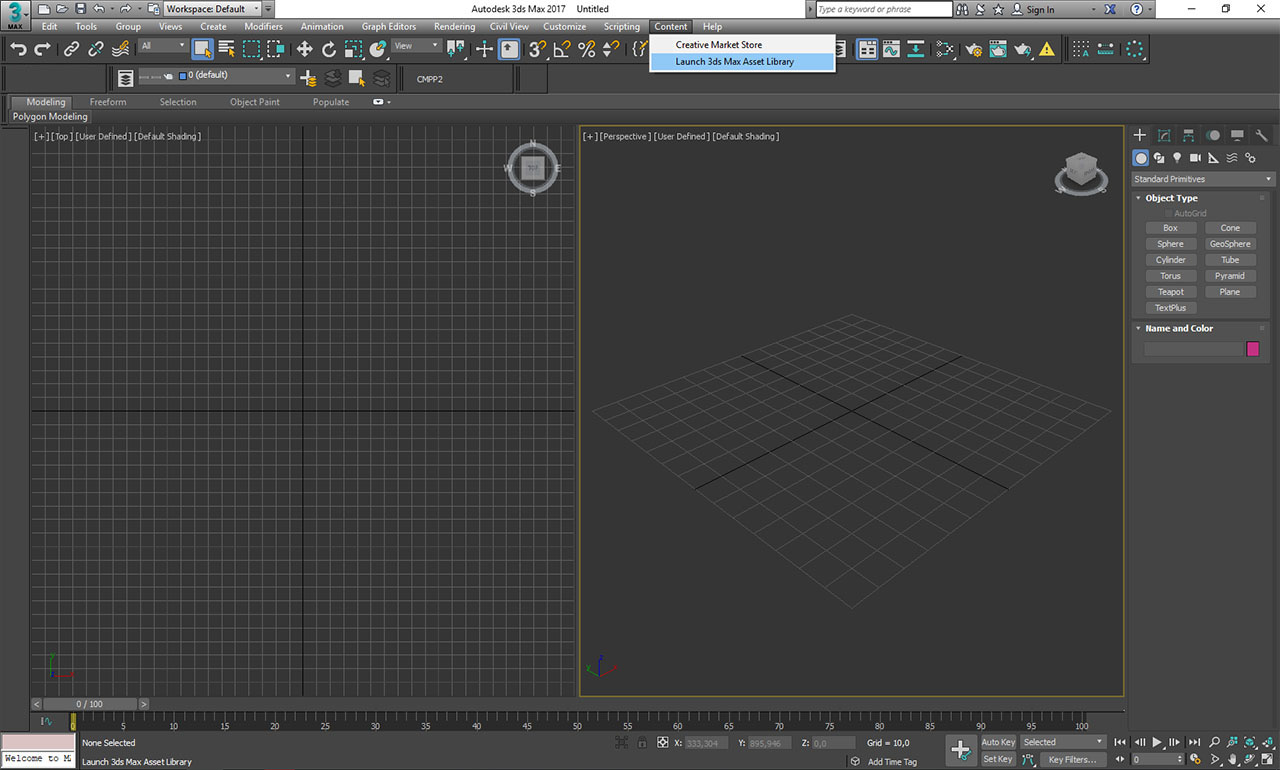Click the Key Filters button
The width and height of the screenshot is (1280, 770).
coord(1072,759)
